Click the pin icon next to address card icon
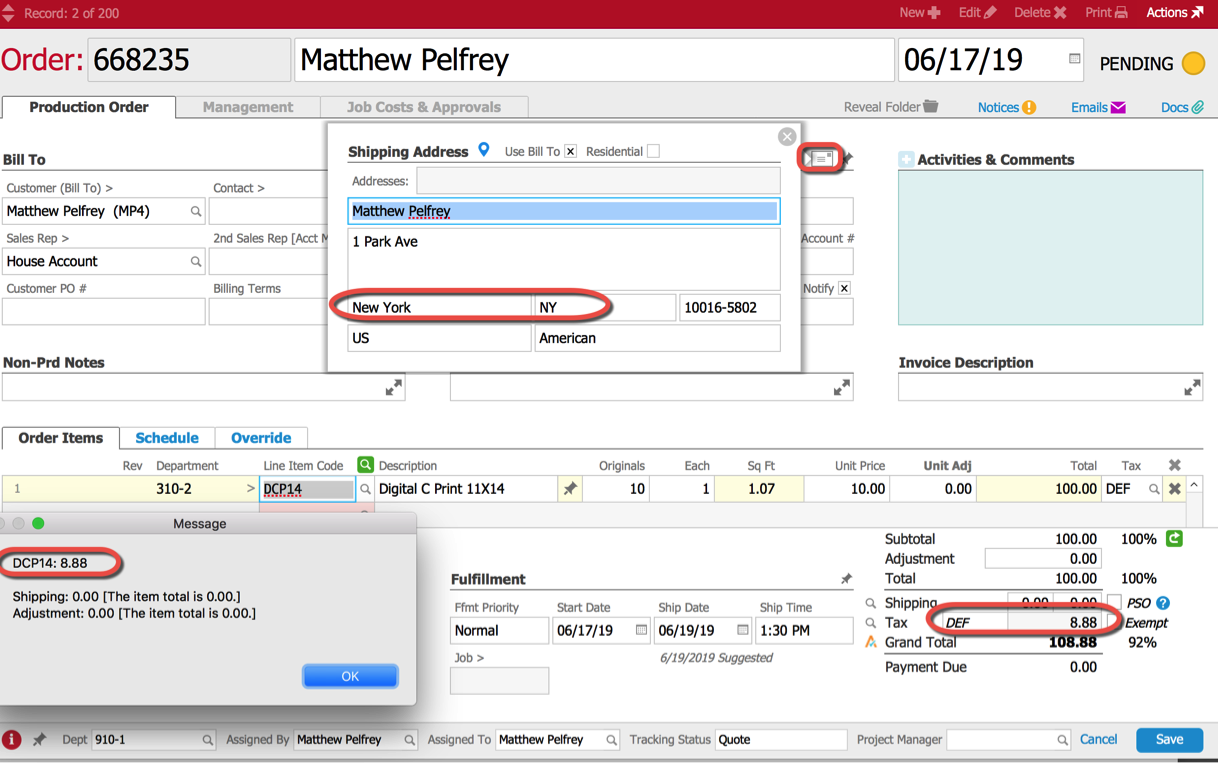Viewport: 1218px width, 763px height. click(847, 158)
